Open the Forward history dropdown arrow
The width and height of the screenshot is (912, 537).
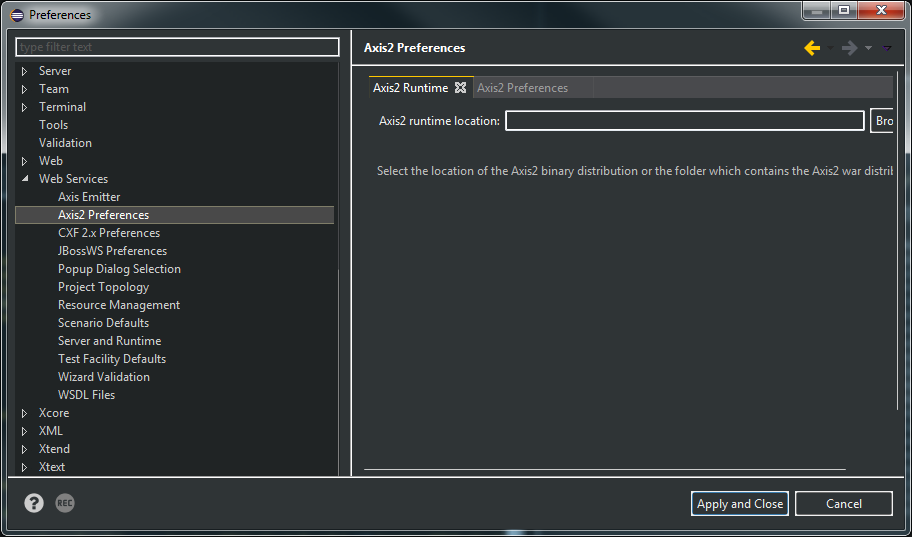coord(868,48)
